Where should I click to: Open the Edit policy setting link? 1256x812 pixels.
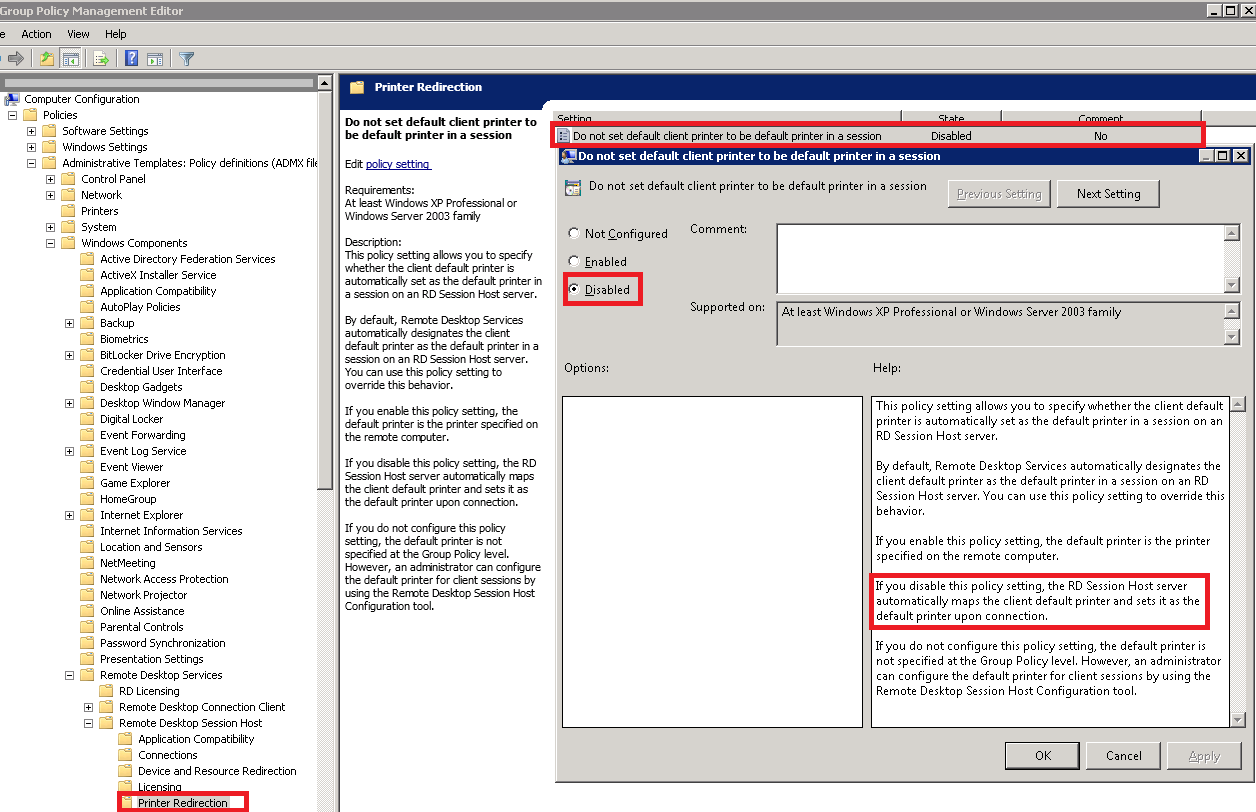tap(397, 164)
